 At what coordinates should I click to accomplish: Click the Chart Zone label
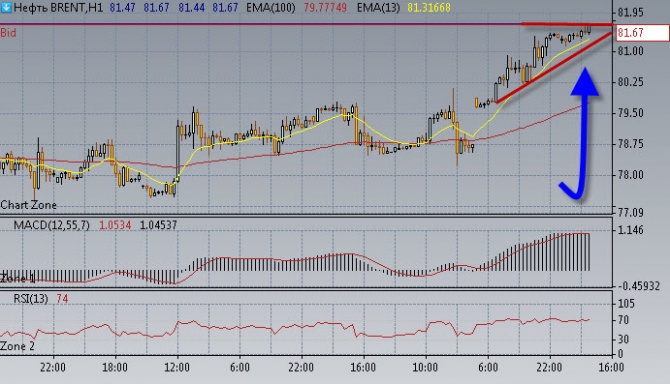click(28, 205)
